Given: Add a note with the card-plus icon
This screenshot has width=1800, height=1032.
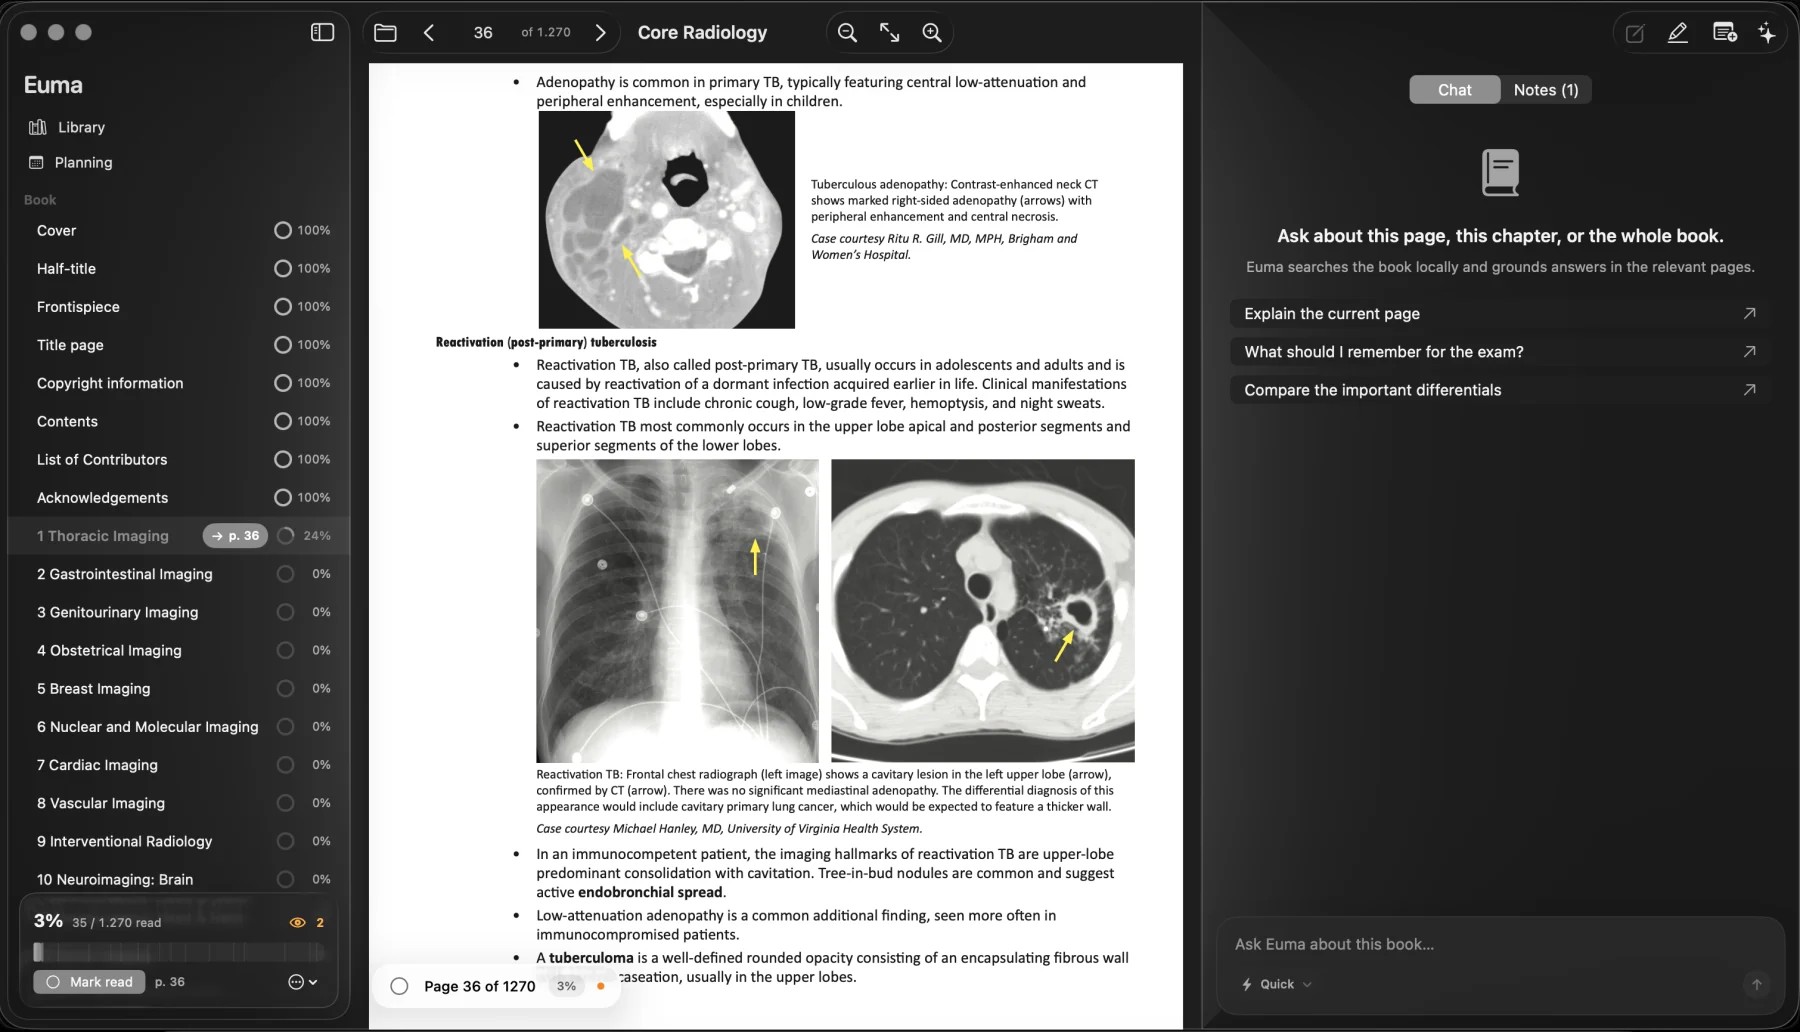Looking at the screenshot, I should (x=1724, y=33).
